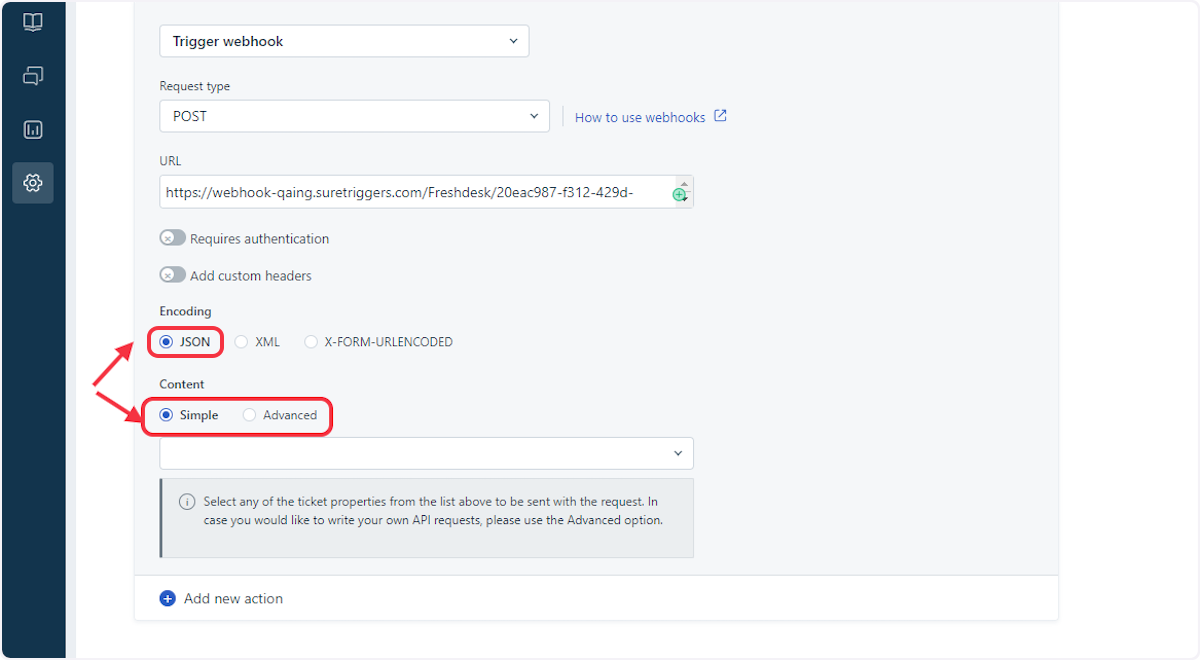1200x660 pixels.
Task: Select the Advanced content option
Action: [x=247, y=414]
